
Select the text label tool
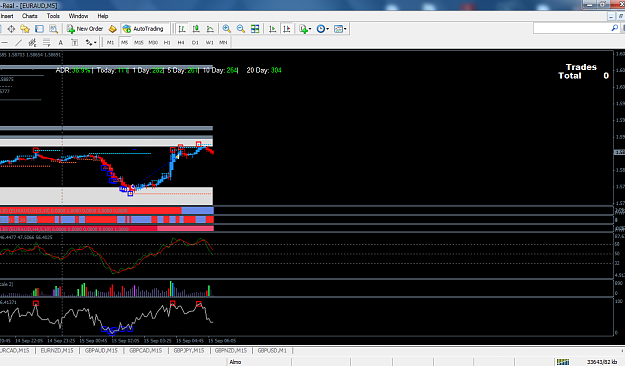[x=75, y=42]
